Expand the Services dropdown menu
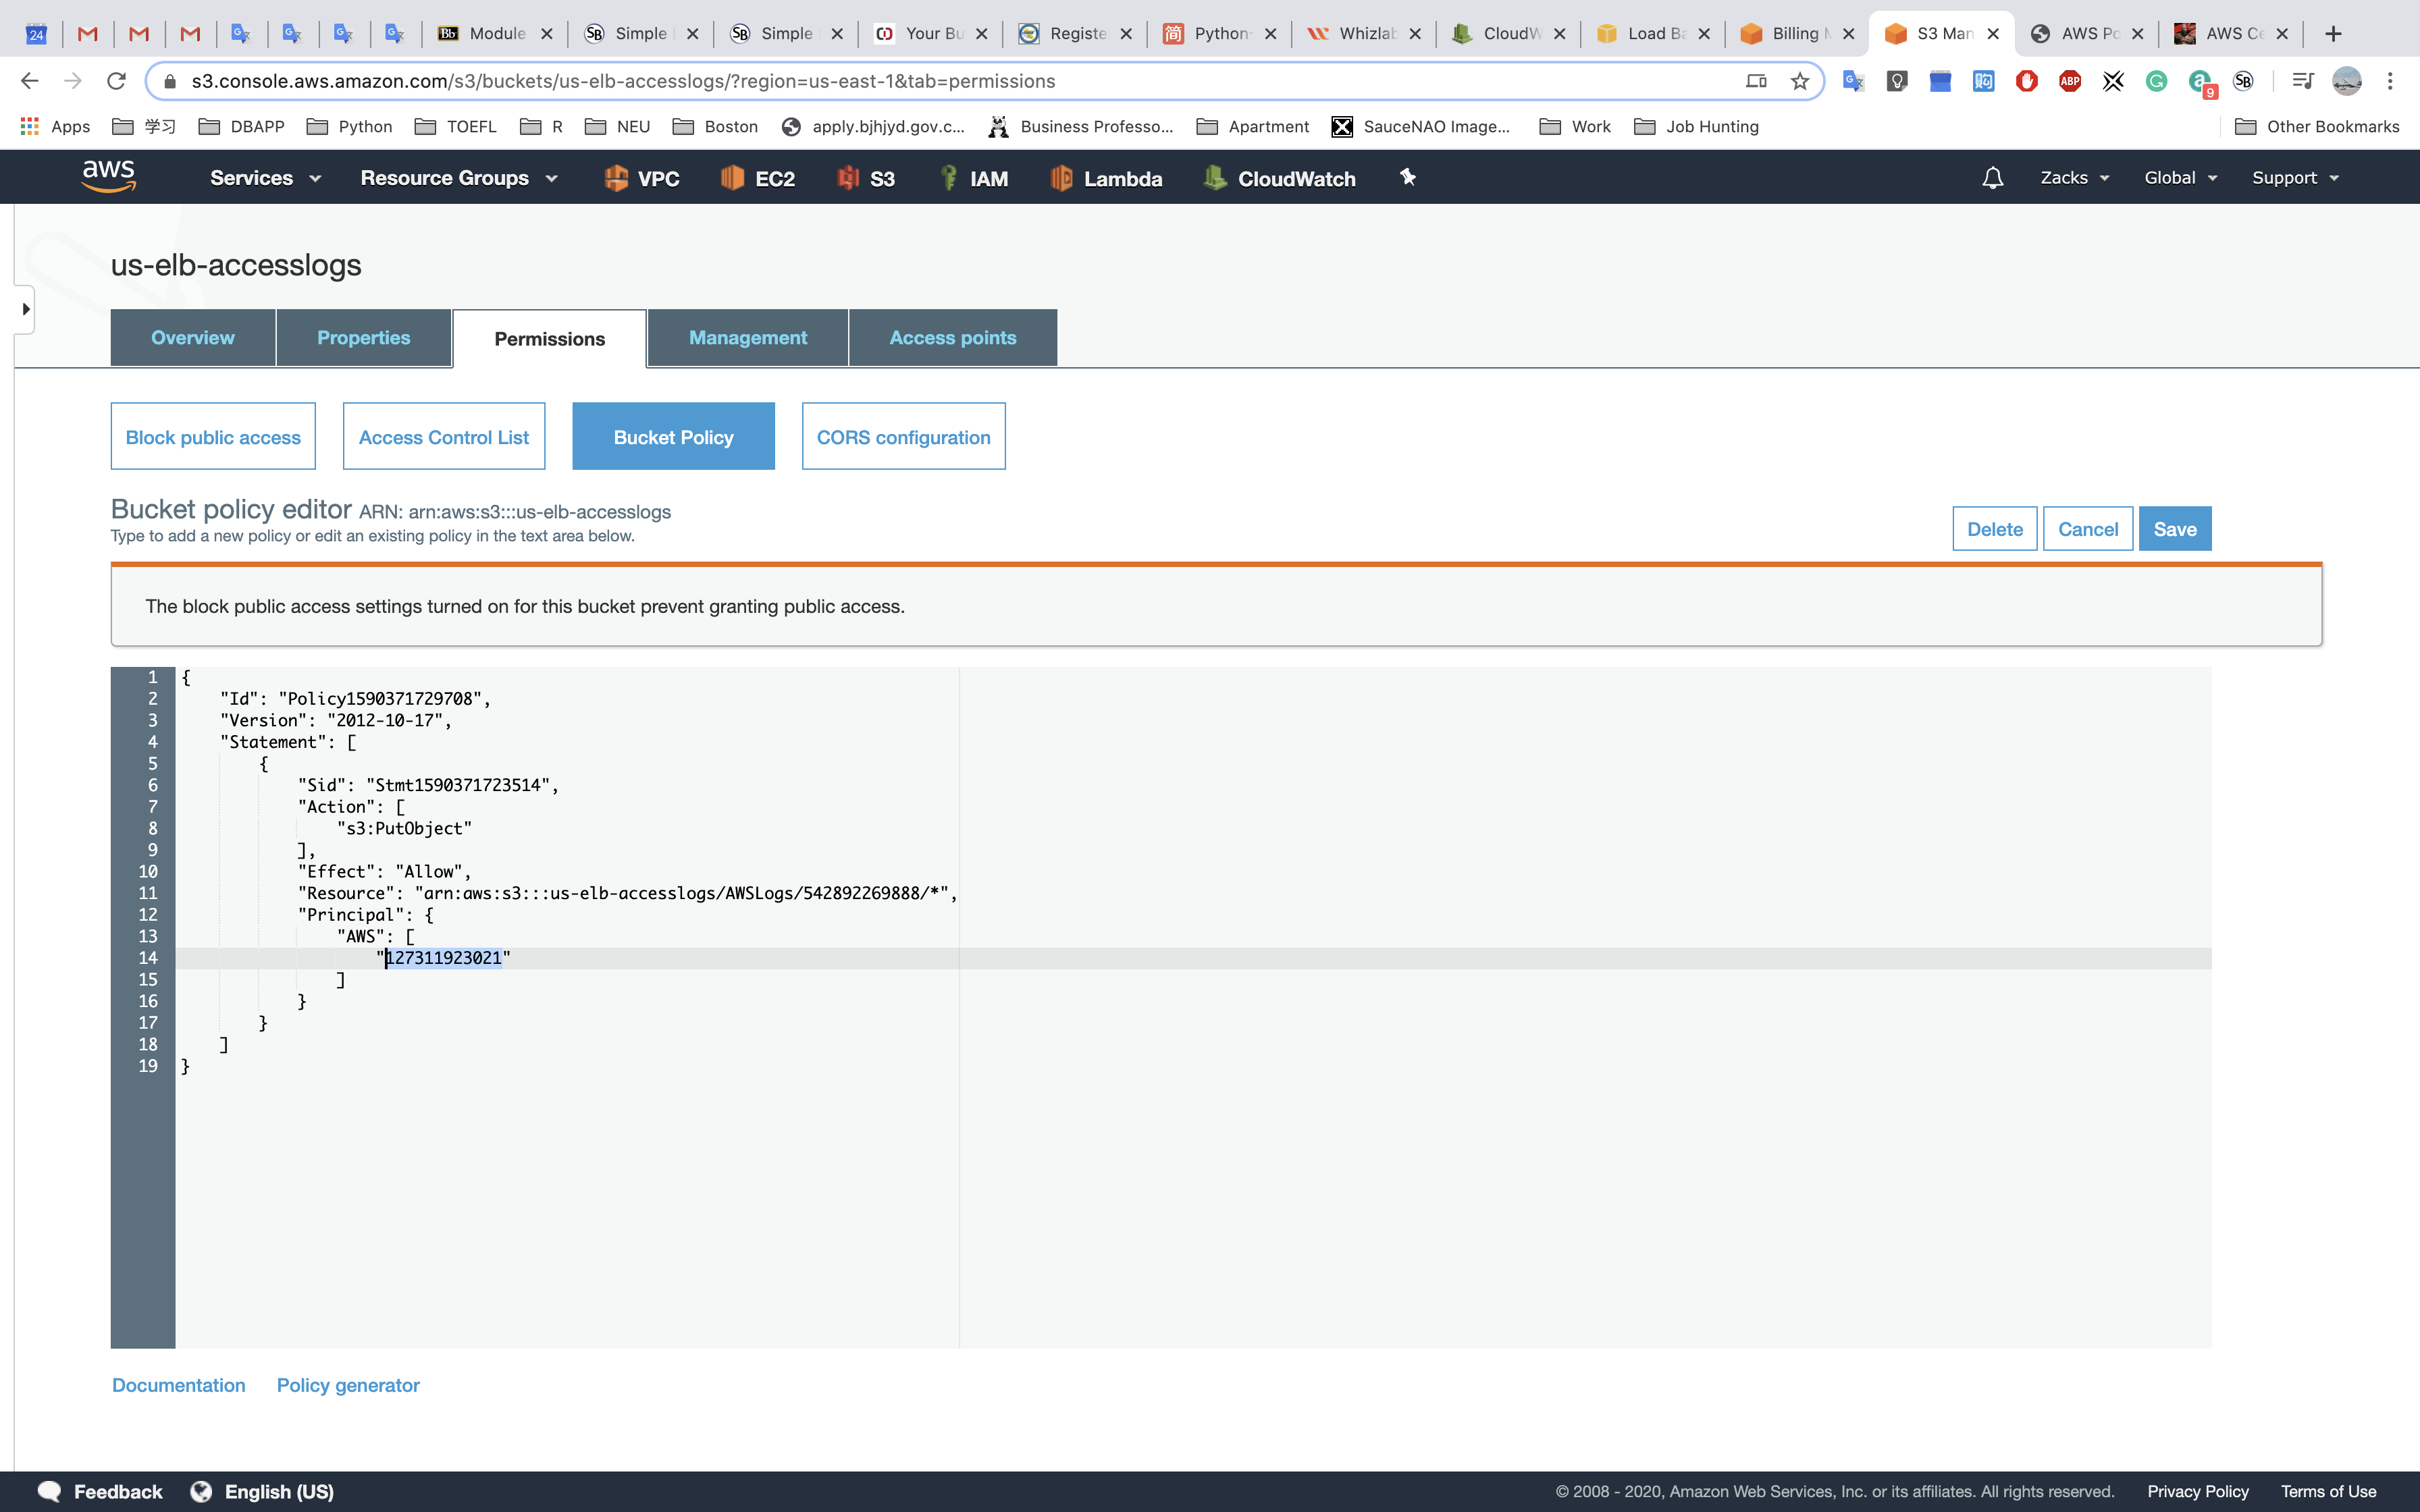The width and height of the screenshot is (2420, 1512). (x=265, y=178)
